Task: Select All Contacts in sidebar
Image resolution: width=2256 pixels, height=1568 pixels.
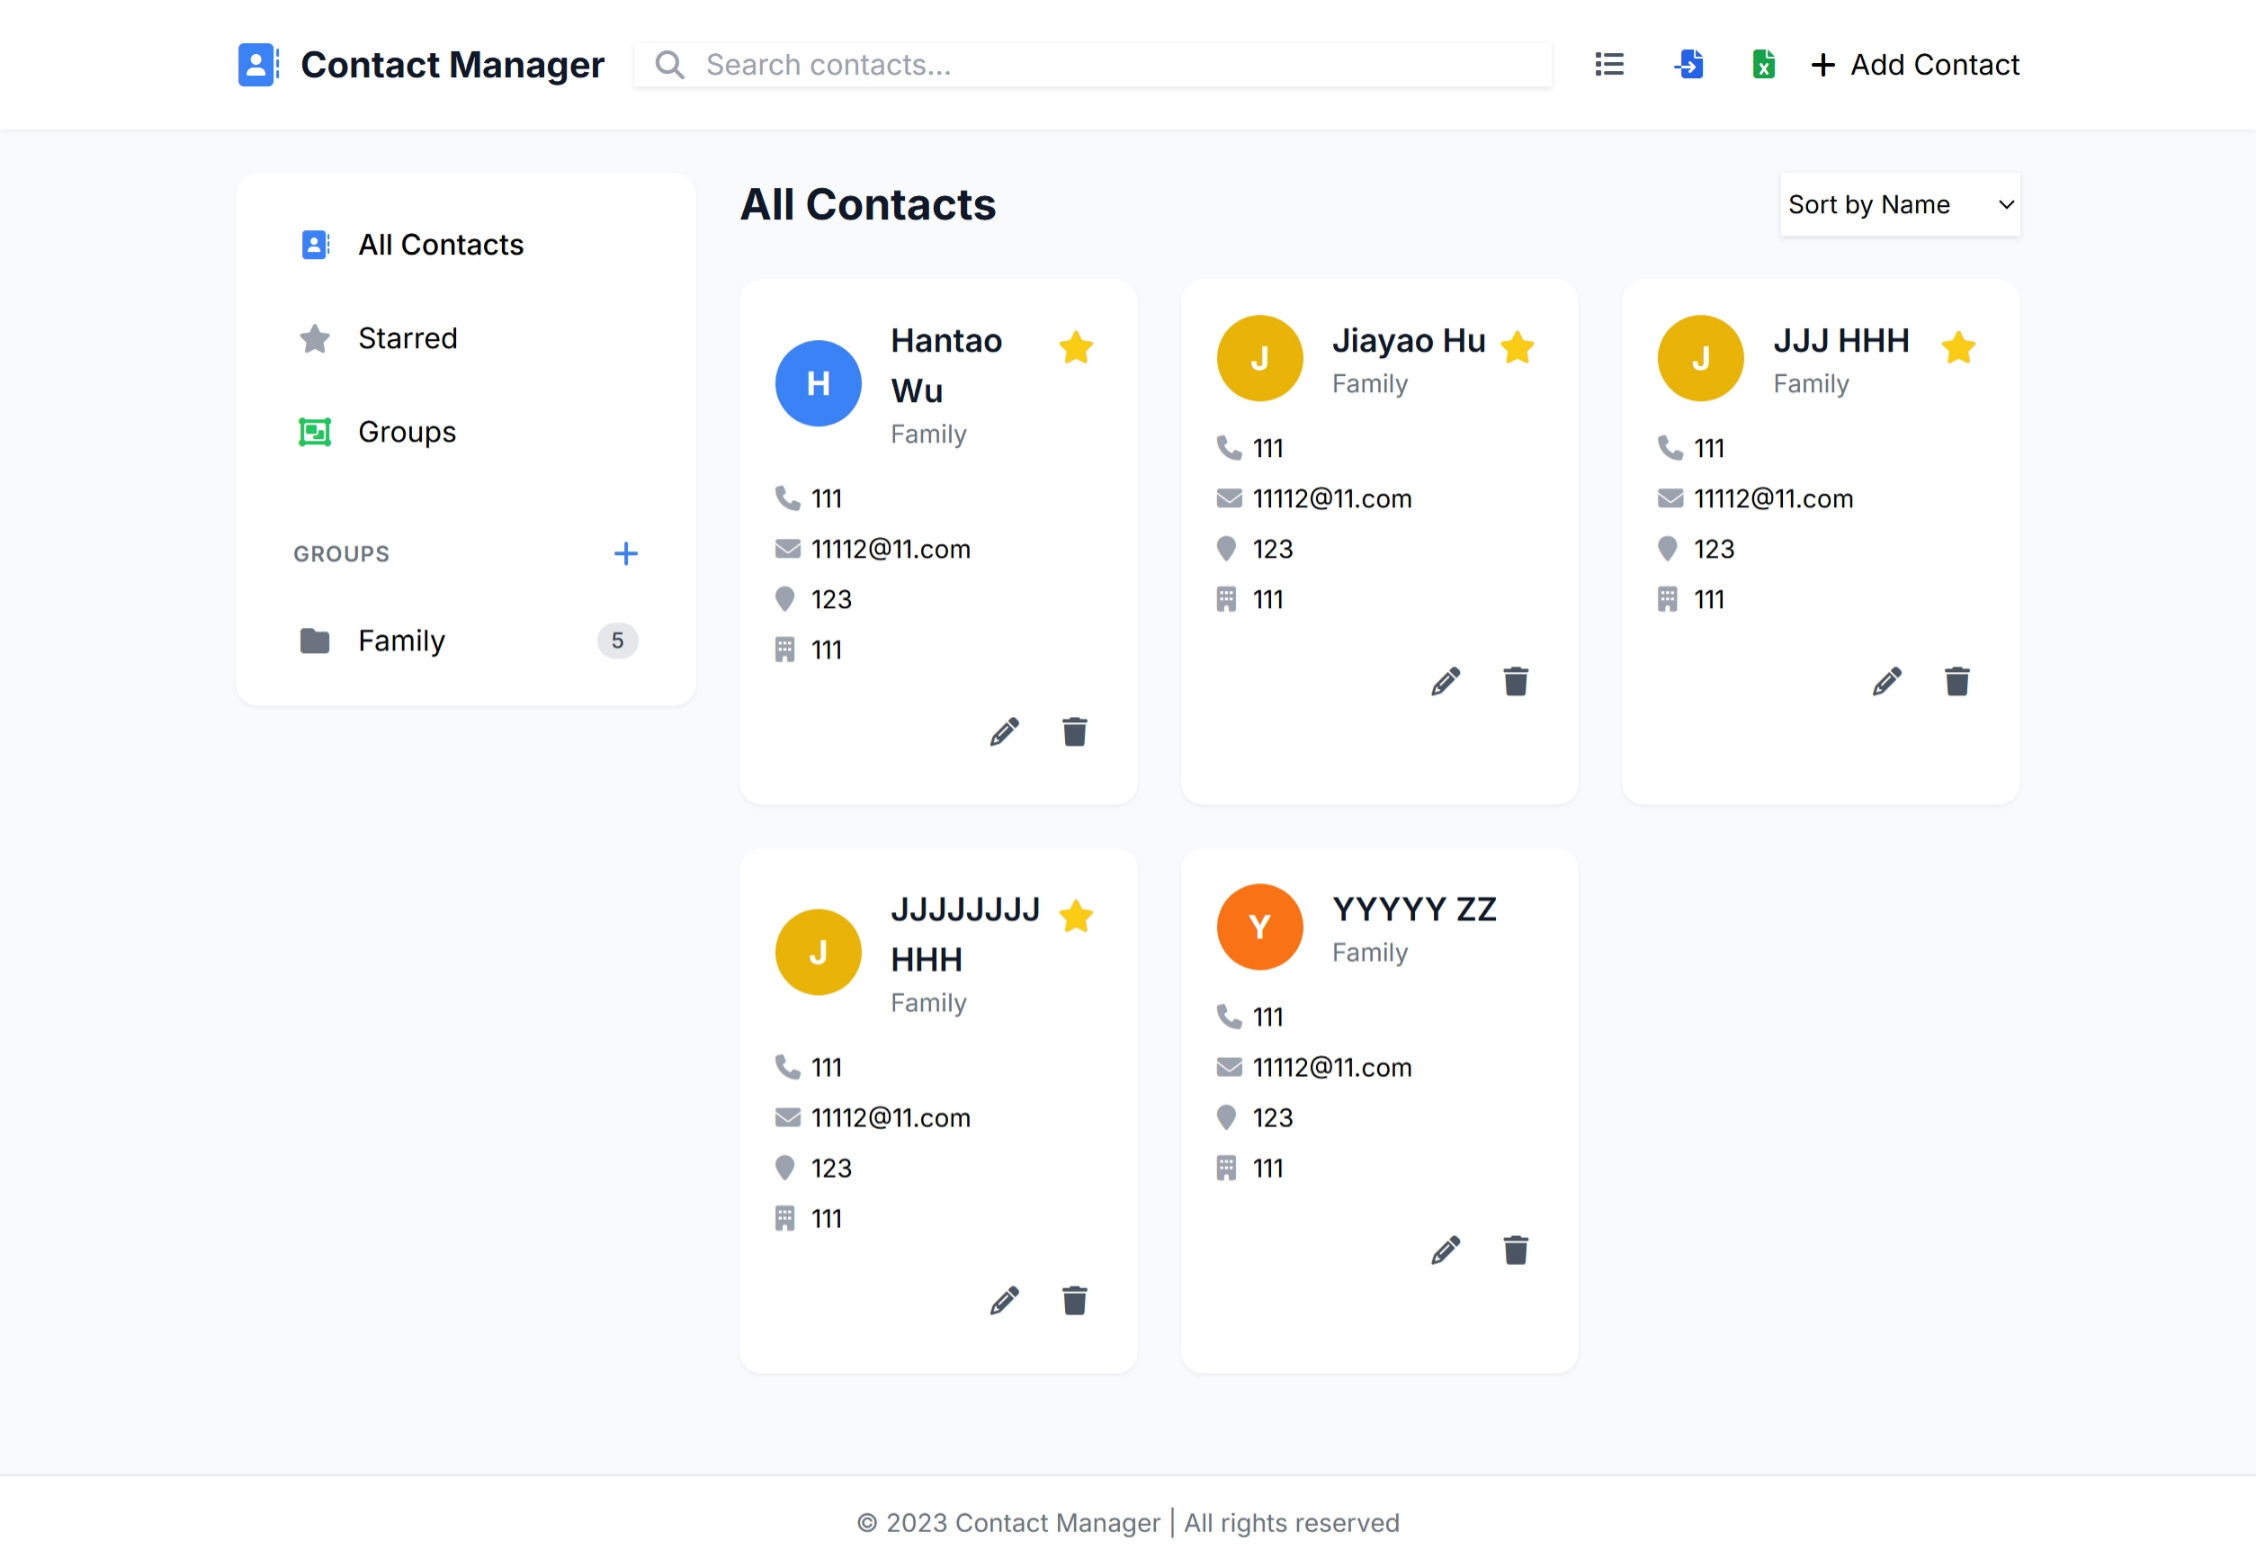Action: tap(440, 245)
